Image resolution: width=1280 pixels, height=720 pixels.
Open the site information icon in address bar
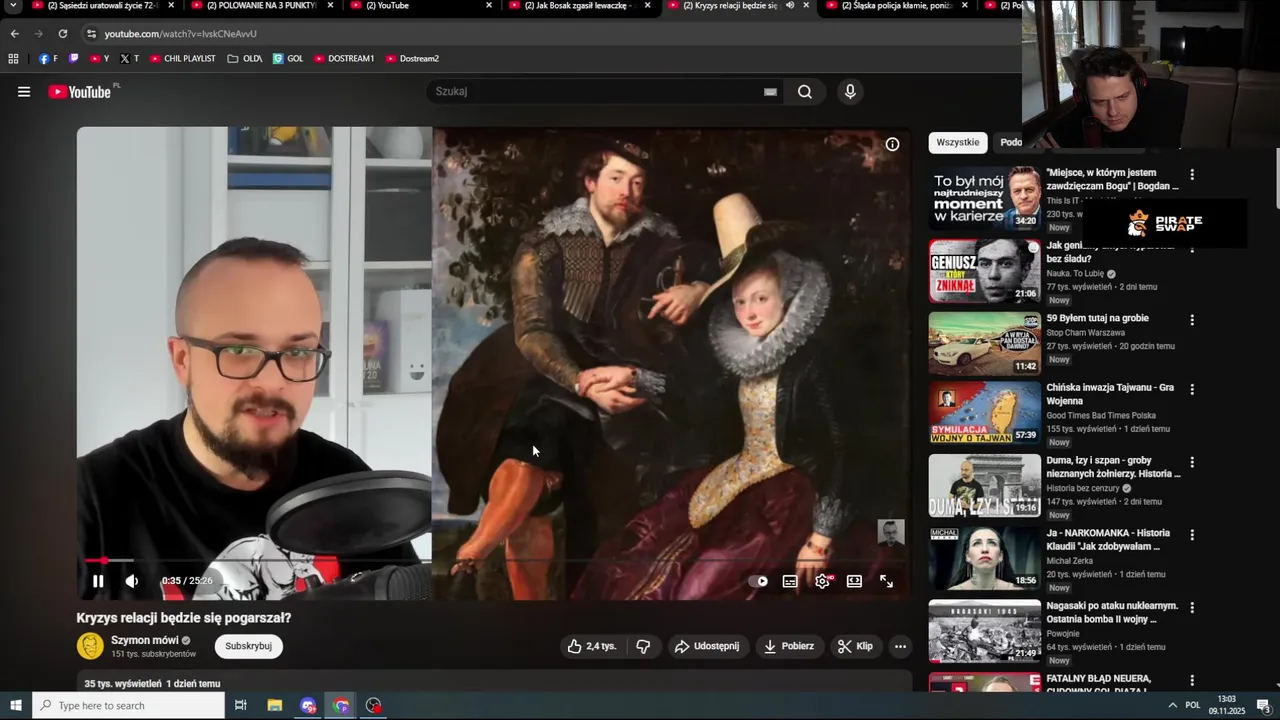click(x=91, y=34)
